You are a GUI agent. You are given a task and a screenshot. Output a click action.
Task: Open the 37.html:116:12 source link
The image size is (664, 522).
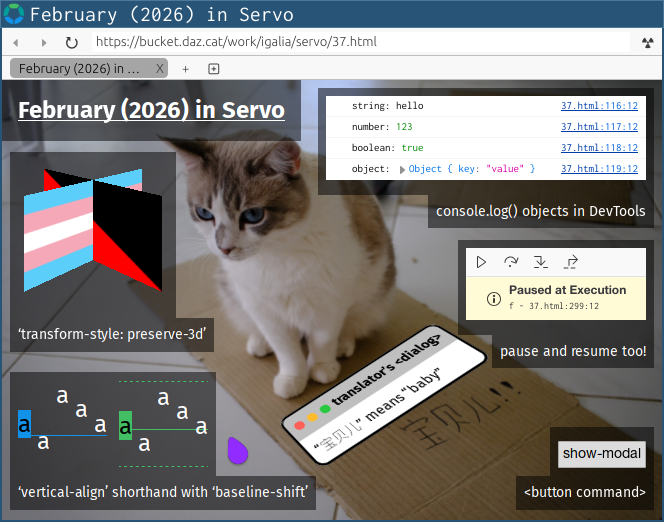[599, 105]
